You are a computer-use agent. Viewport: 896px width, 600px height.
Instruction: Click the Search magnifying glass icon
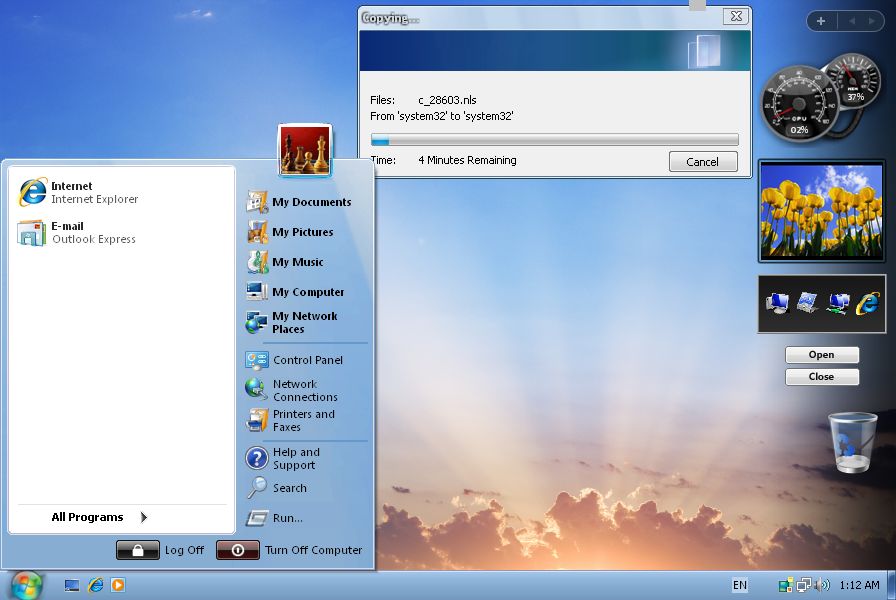[x=257, y=487]
